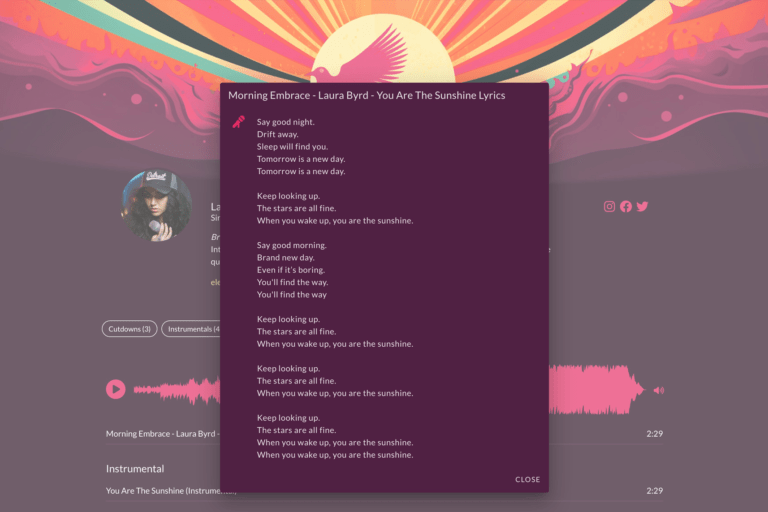Select the You Are The Sunshine instrumental row

[384, 490]
